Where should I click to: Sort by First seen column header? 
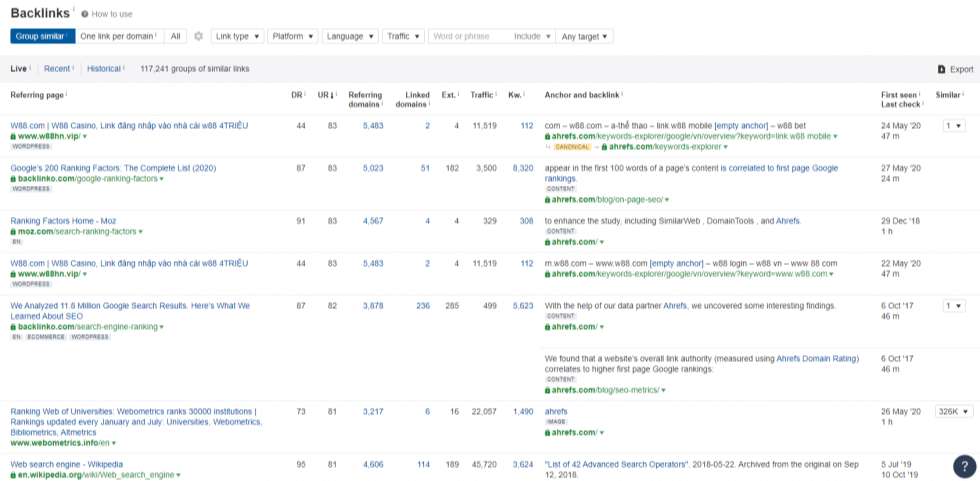pyautogui.click(x=899, y=95)
